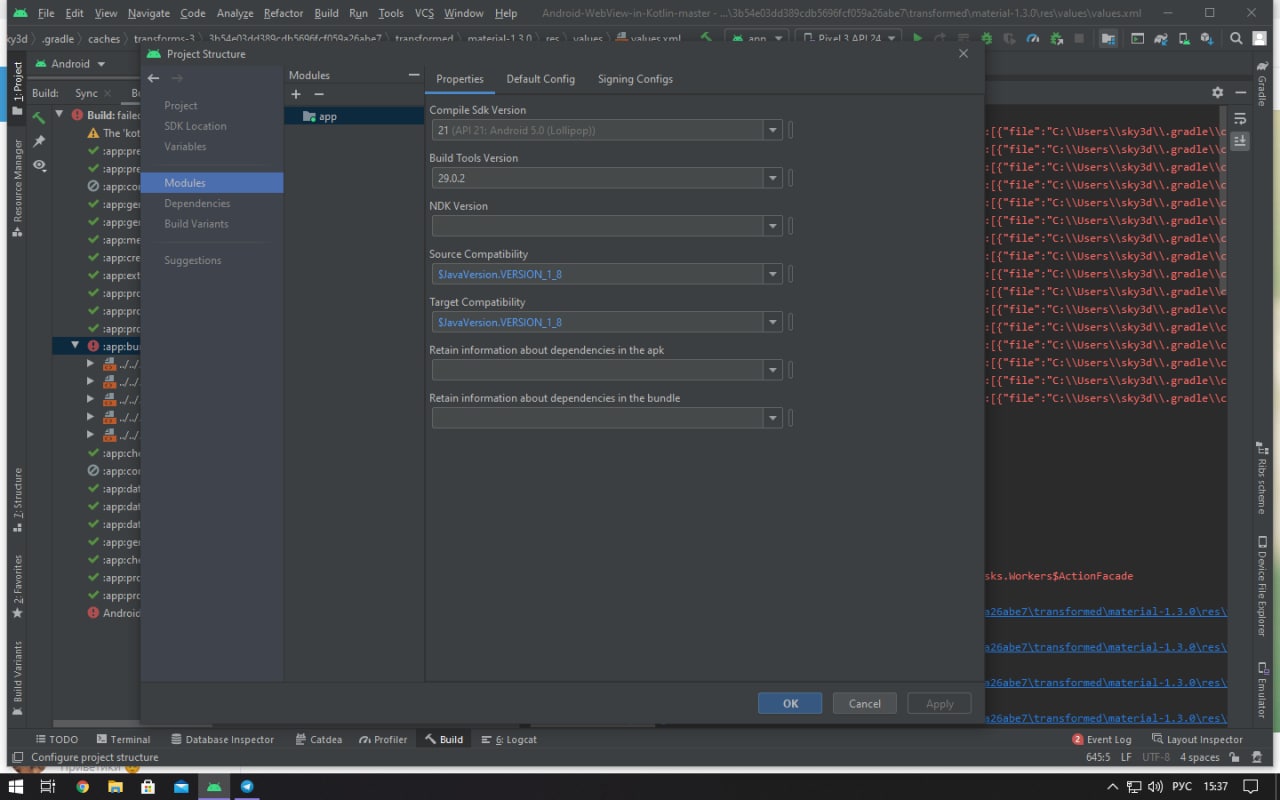The height and width of the screenshot is (800, 1280).
Task: Click the Project Structure toolbar icon
Action: click(1108, 38)
